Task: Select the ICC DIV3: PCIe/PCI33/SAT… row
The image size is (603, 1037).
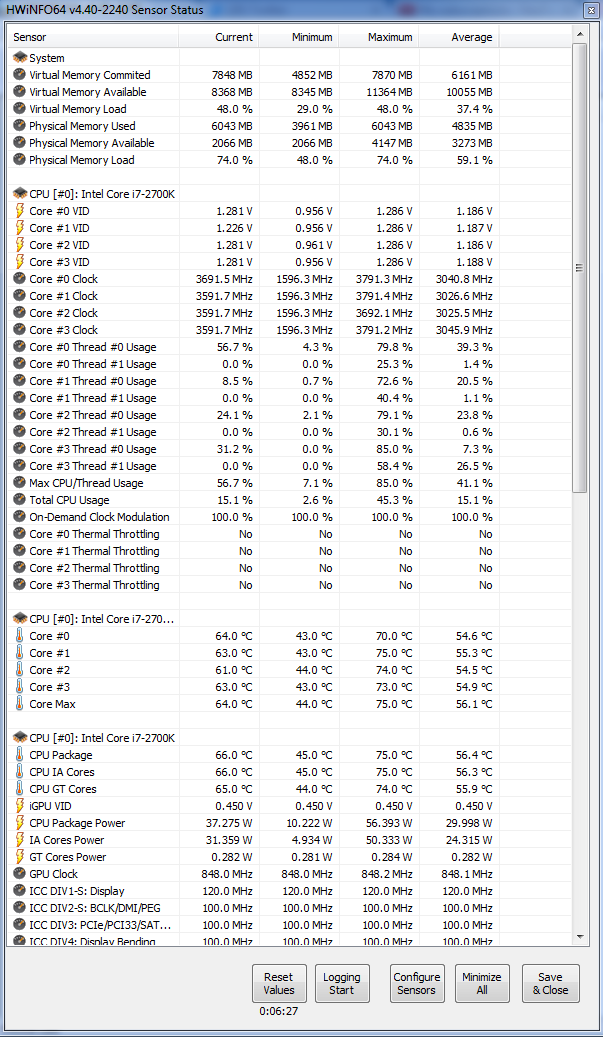Action: click(x=290, y=925)
